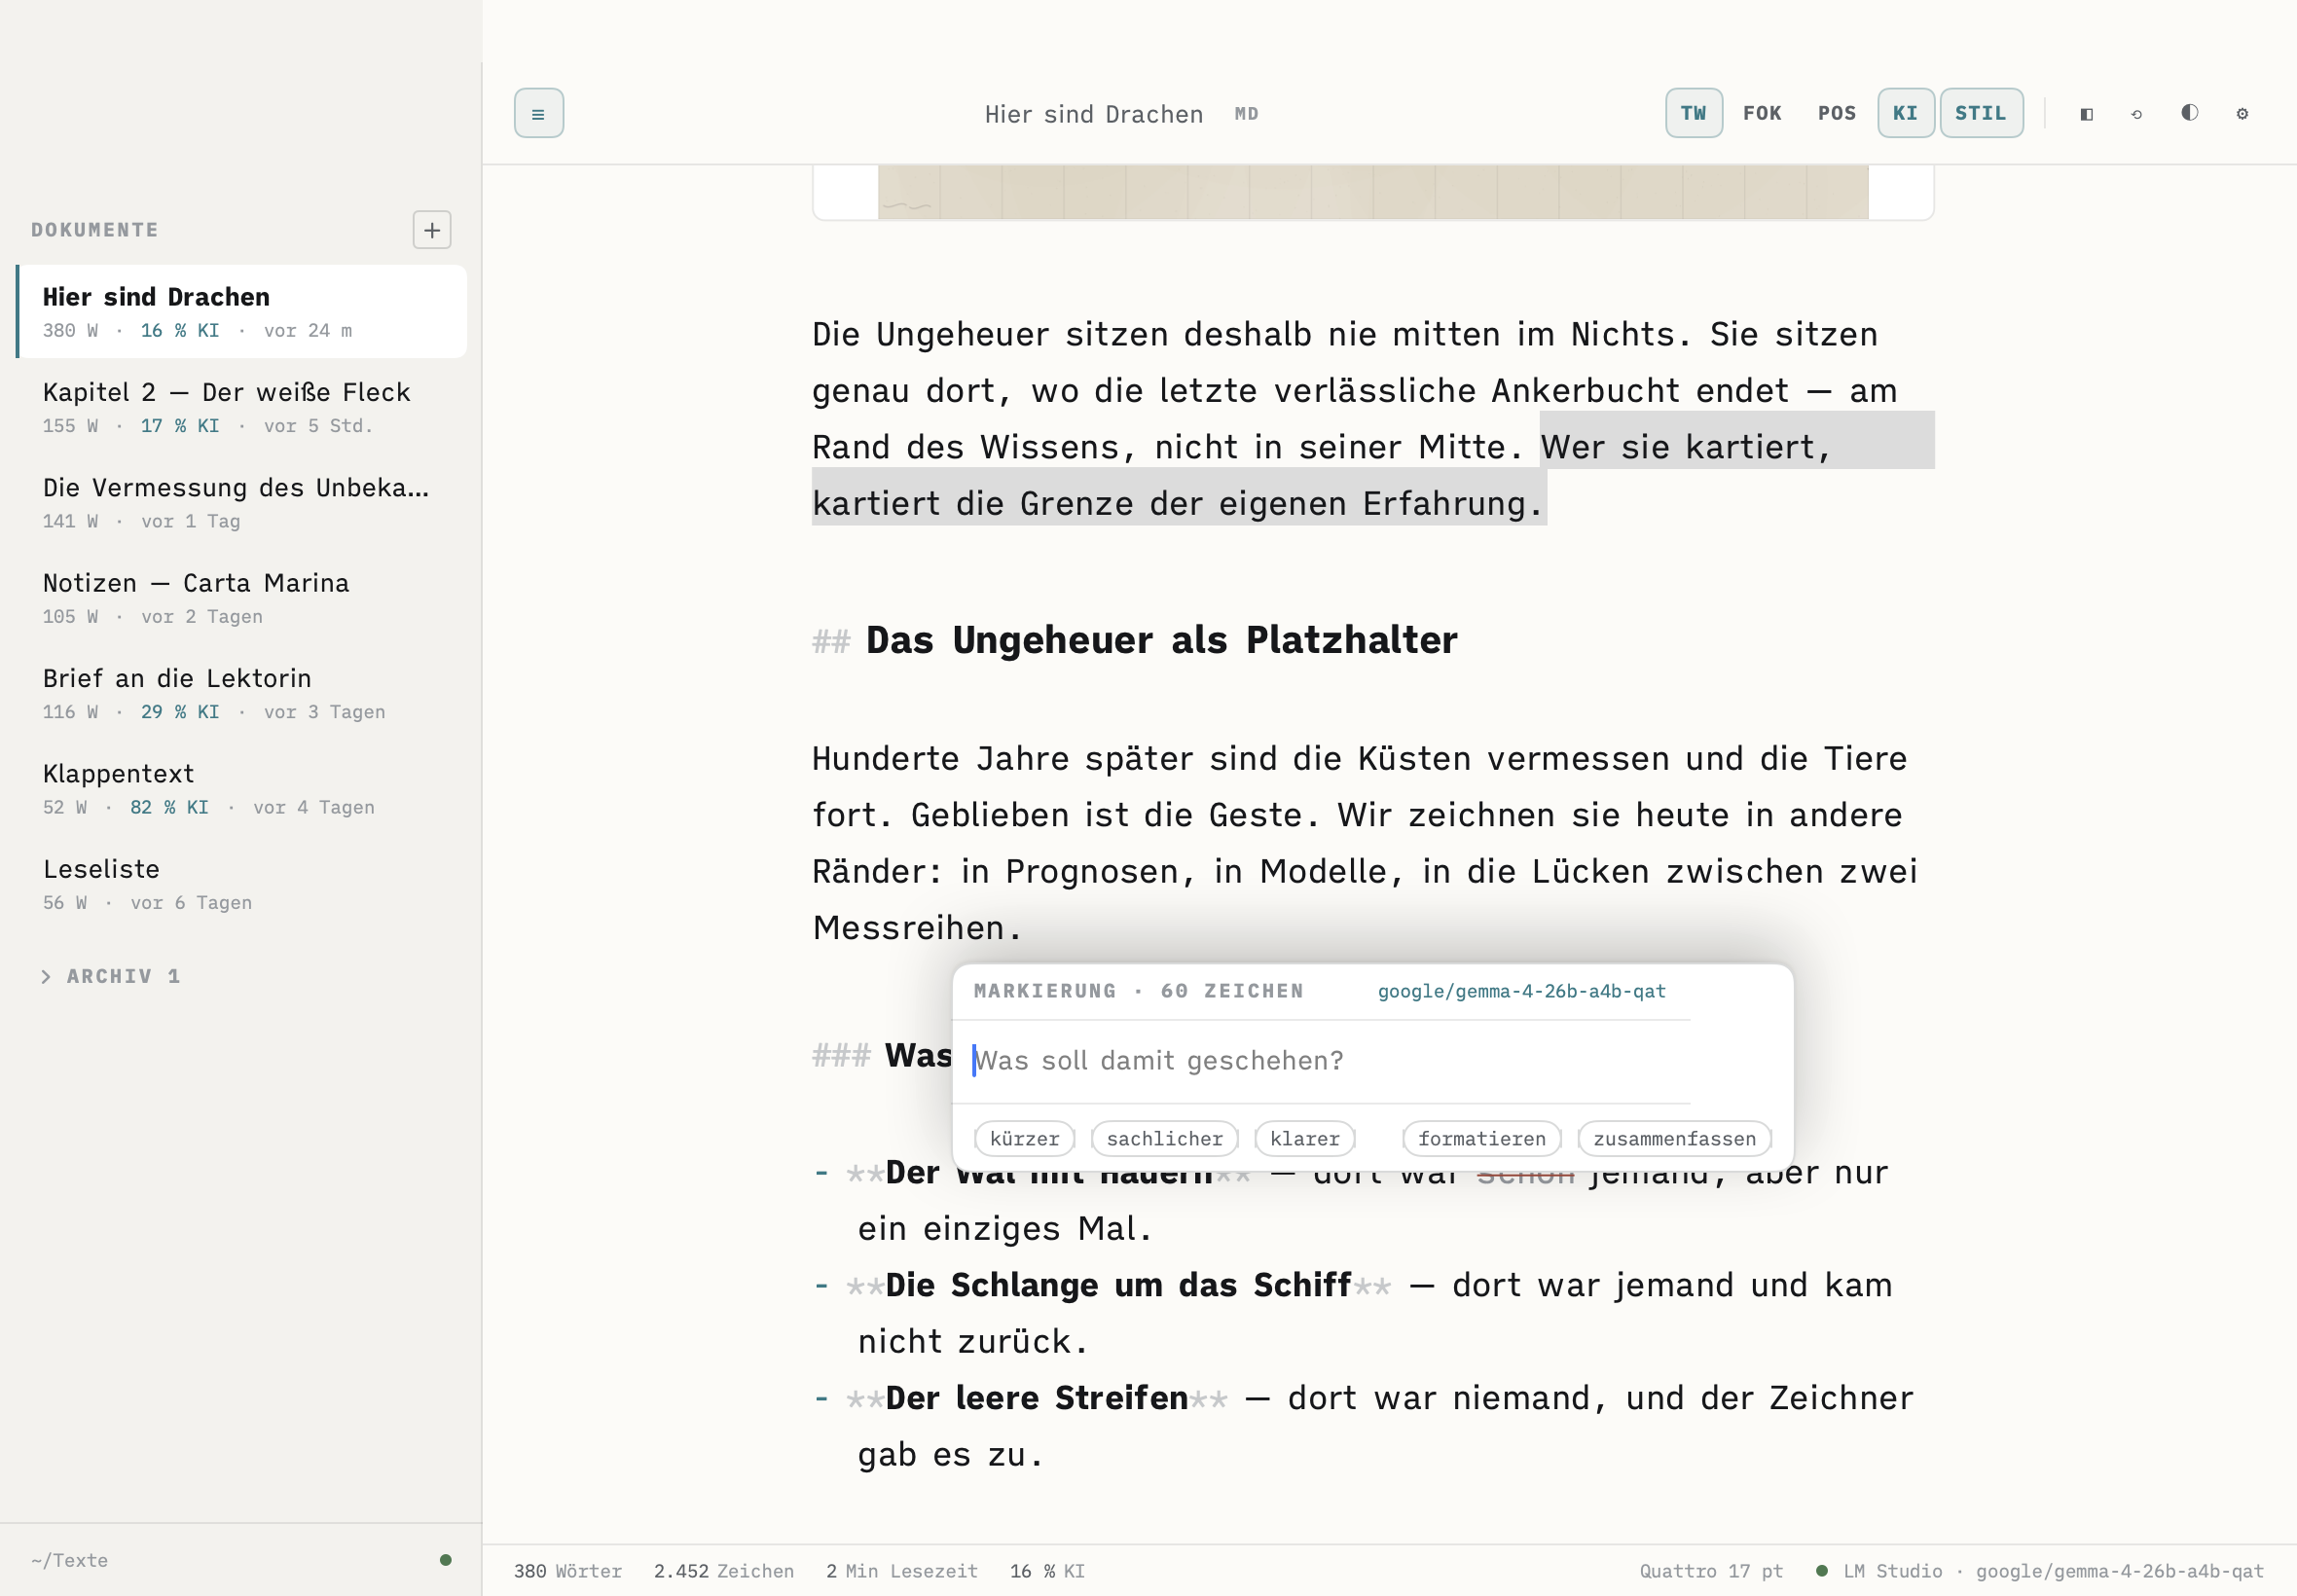This screenshot has width=2297, height=1596.
Task: Click the embedded map image above text
Action: pyautogui.click(x=1373, y=192)
